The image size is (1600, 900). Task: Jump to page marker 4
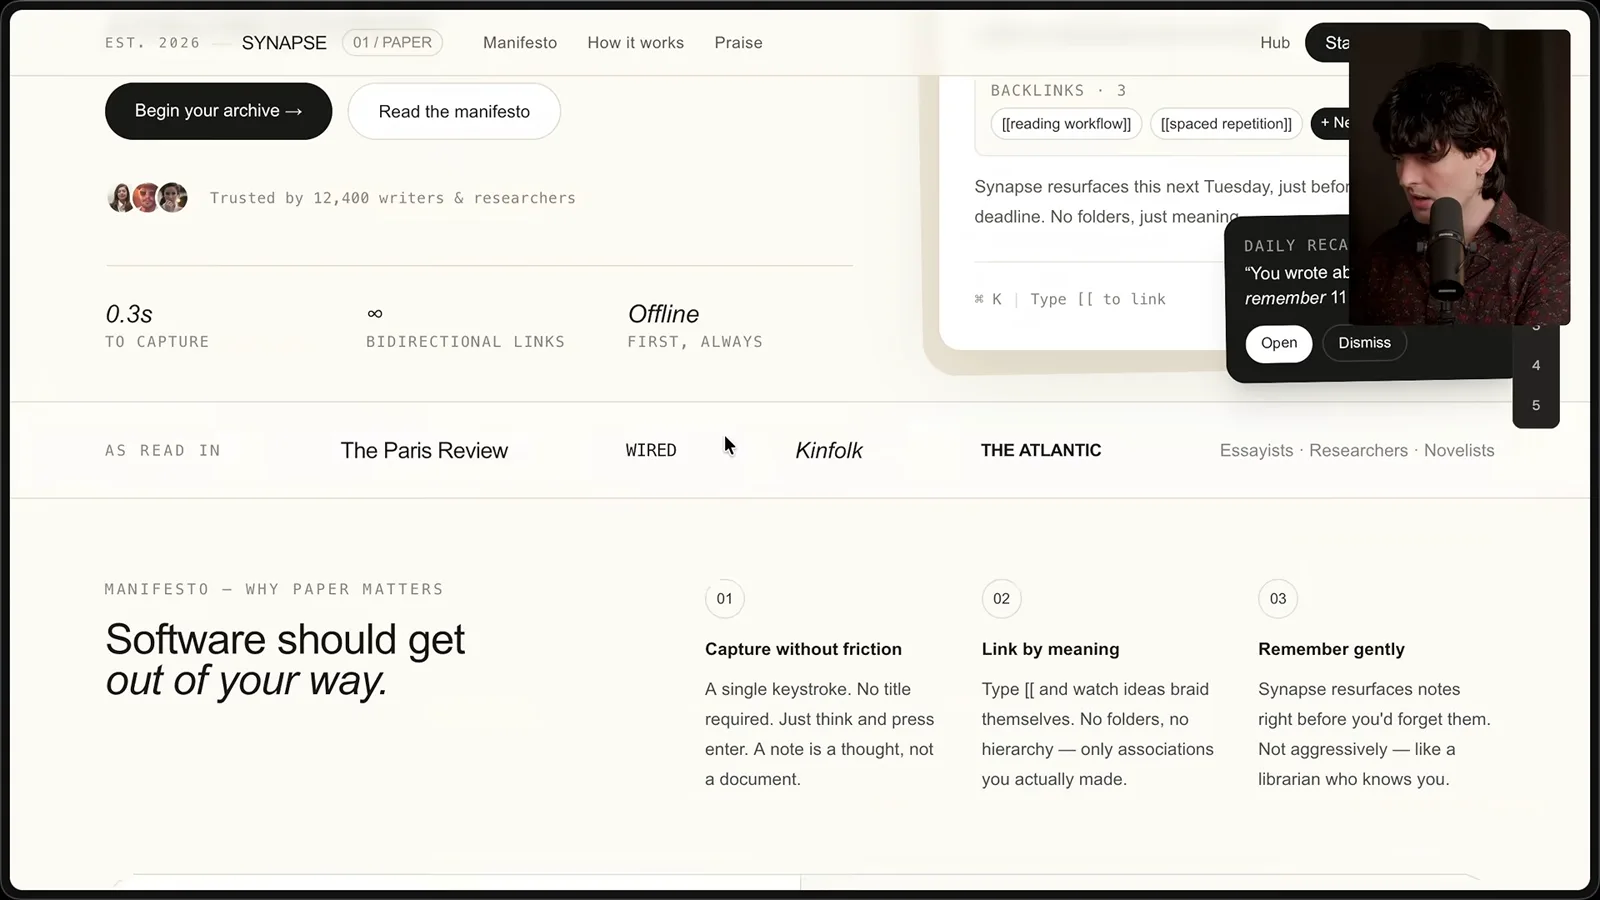click(1536, 366)
